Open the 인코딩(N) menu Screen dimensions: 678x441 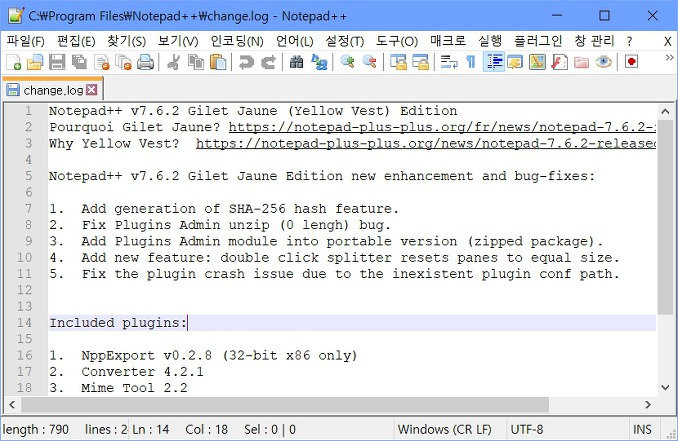237,41
